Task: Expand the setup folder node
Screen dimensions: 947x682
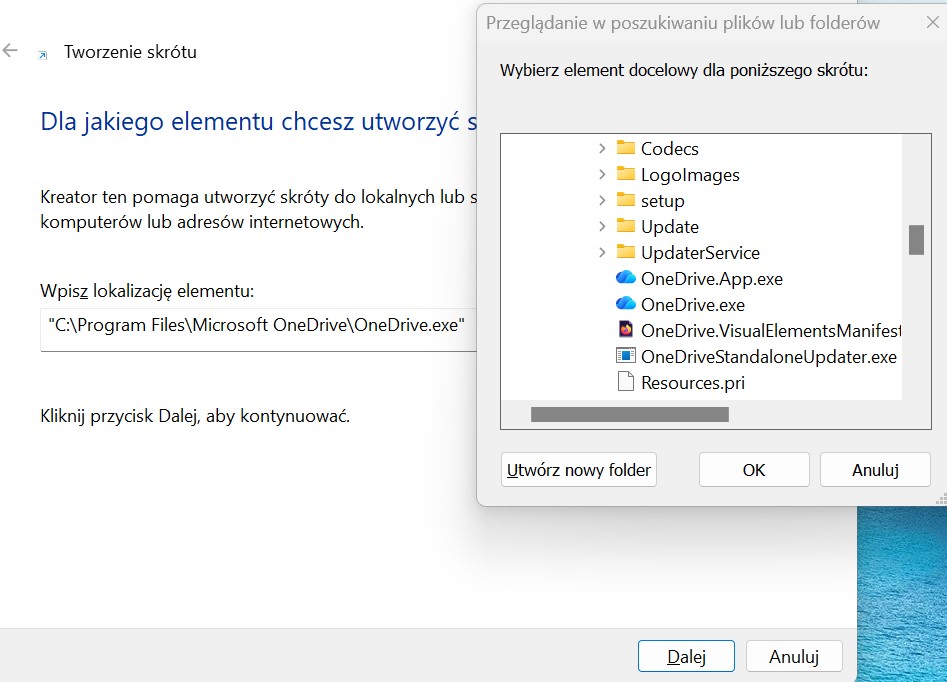Action: (x=602, y=200)
